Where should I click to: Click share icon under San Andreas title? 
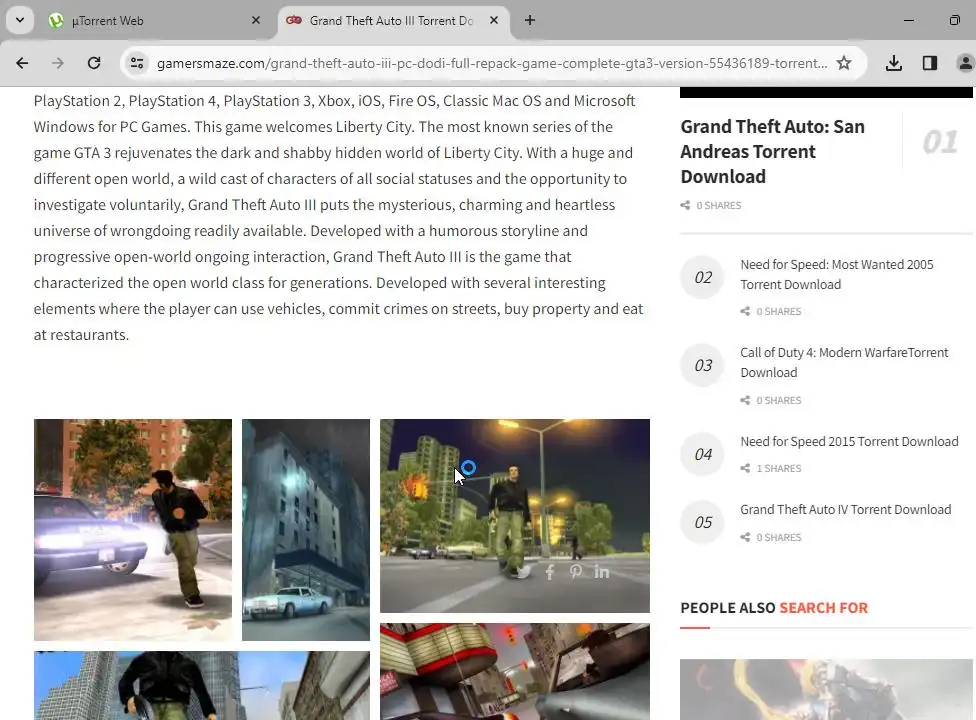coord(685,205)
